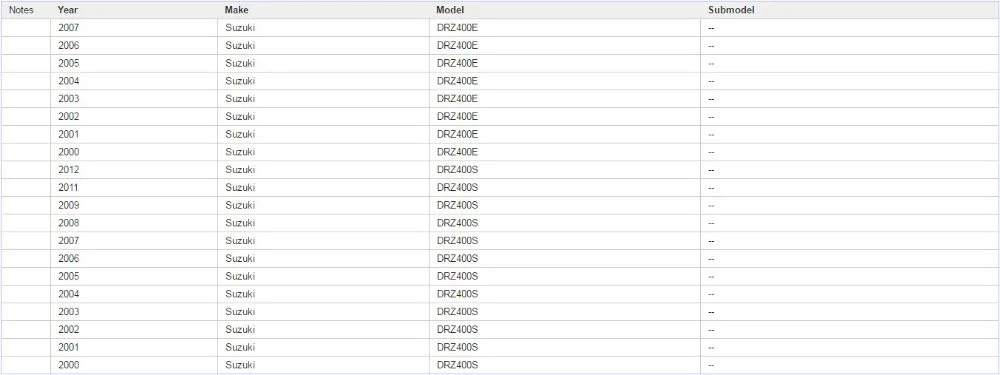The height and width of the screenshot is (375, 1000).
Task: Click Suzuki in the 2005 DRZ400E row
Action: (x=240, y=64)
